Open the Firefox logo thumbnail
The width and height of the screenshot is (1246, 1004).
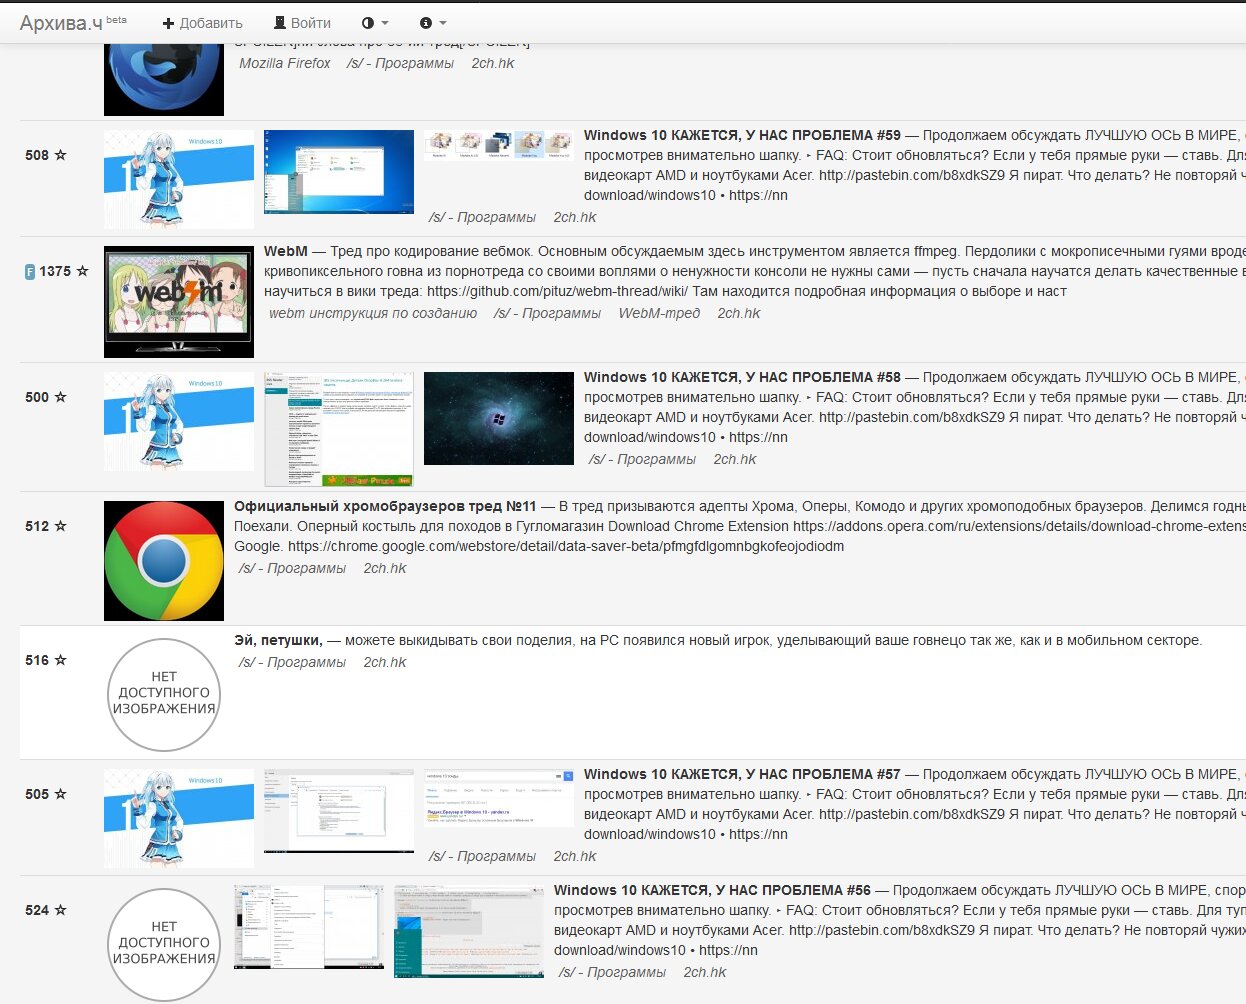coord(164,79)
